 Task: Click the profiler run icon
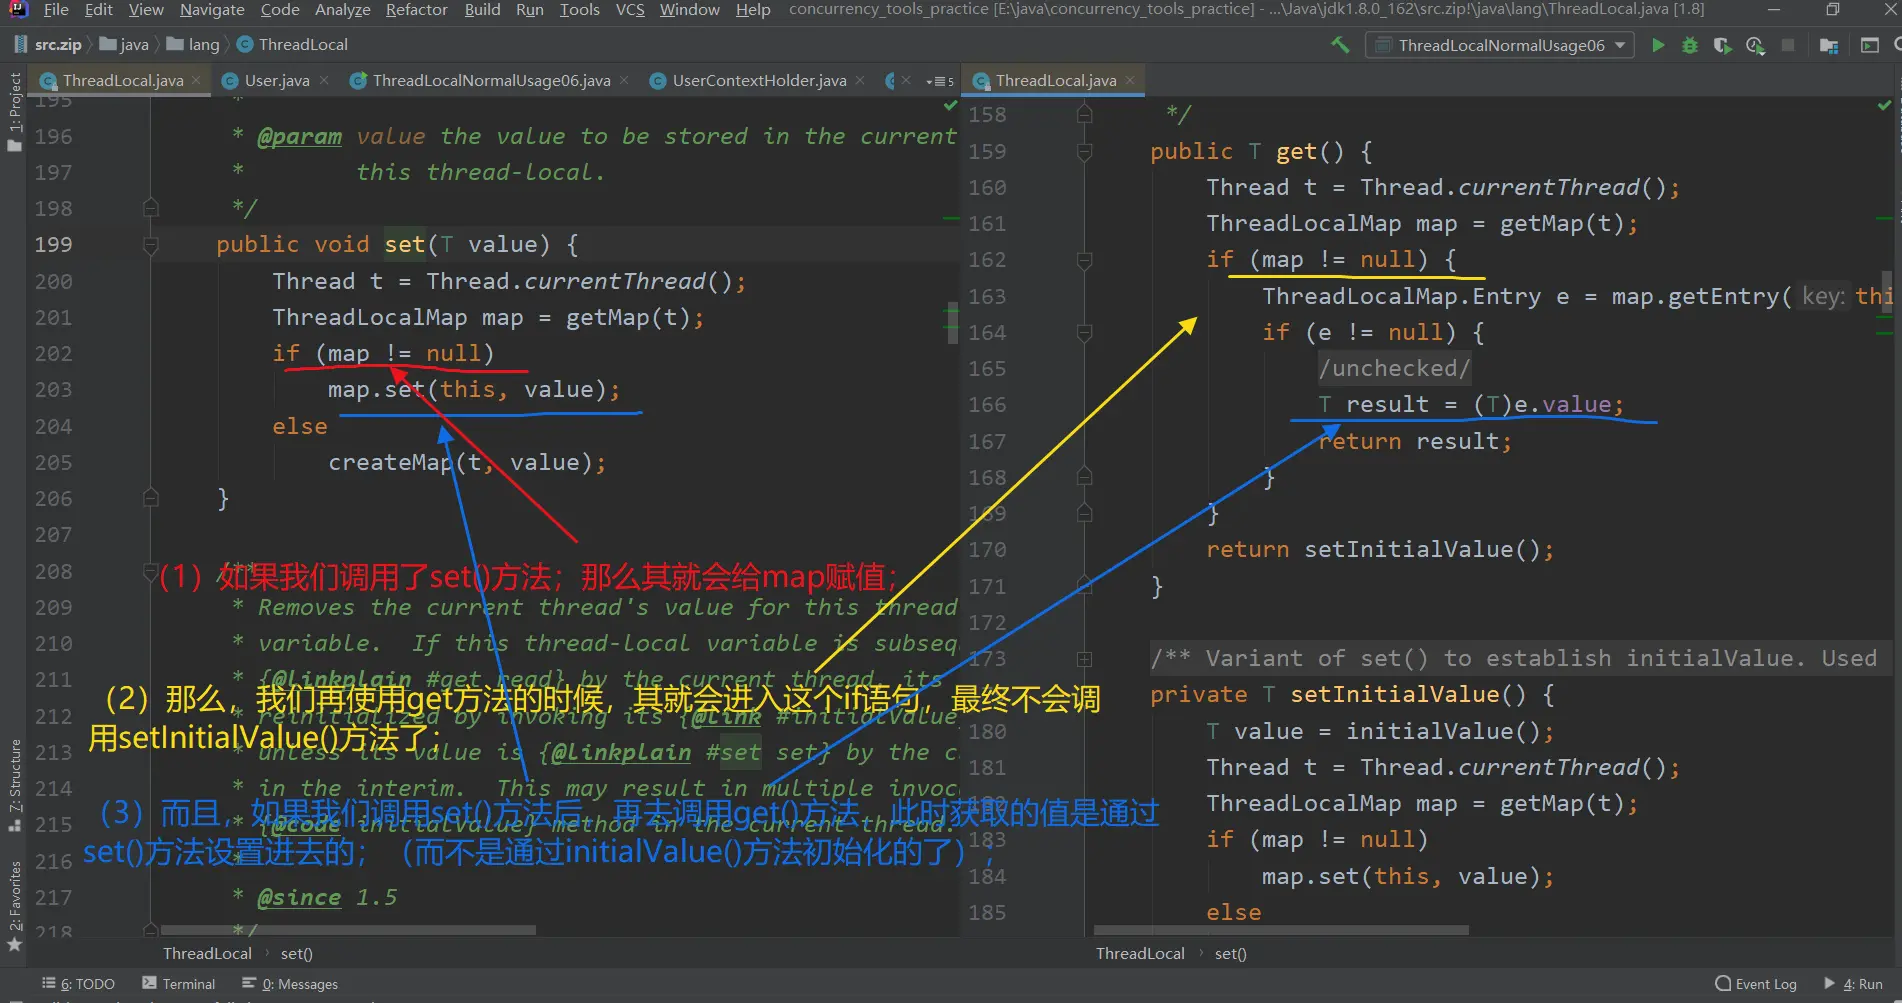click(1755, 45)
